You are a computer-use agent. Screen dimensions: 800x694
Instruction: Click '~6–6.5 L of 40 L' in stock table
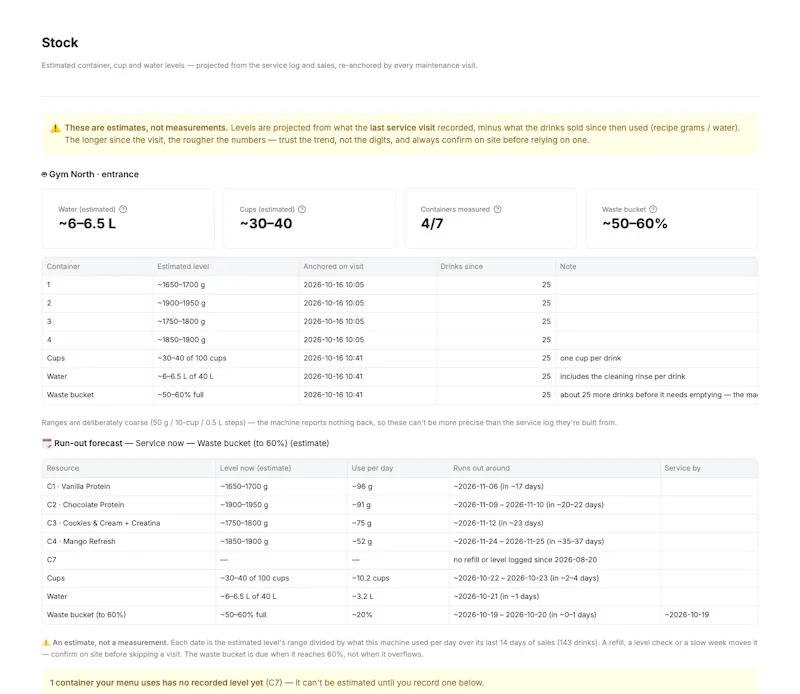(185, 377)
